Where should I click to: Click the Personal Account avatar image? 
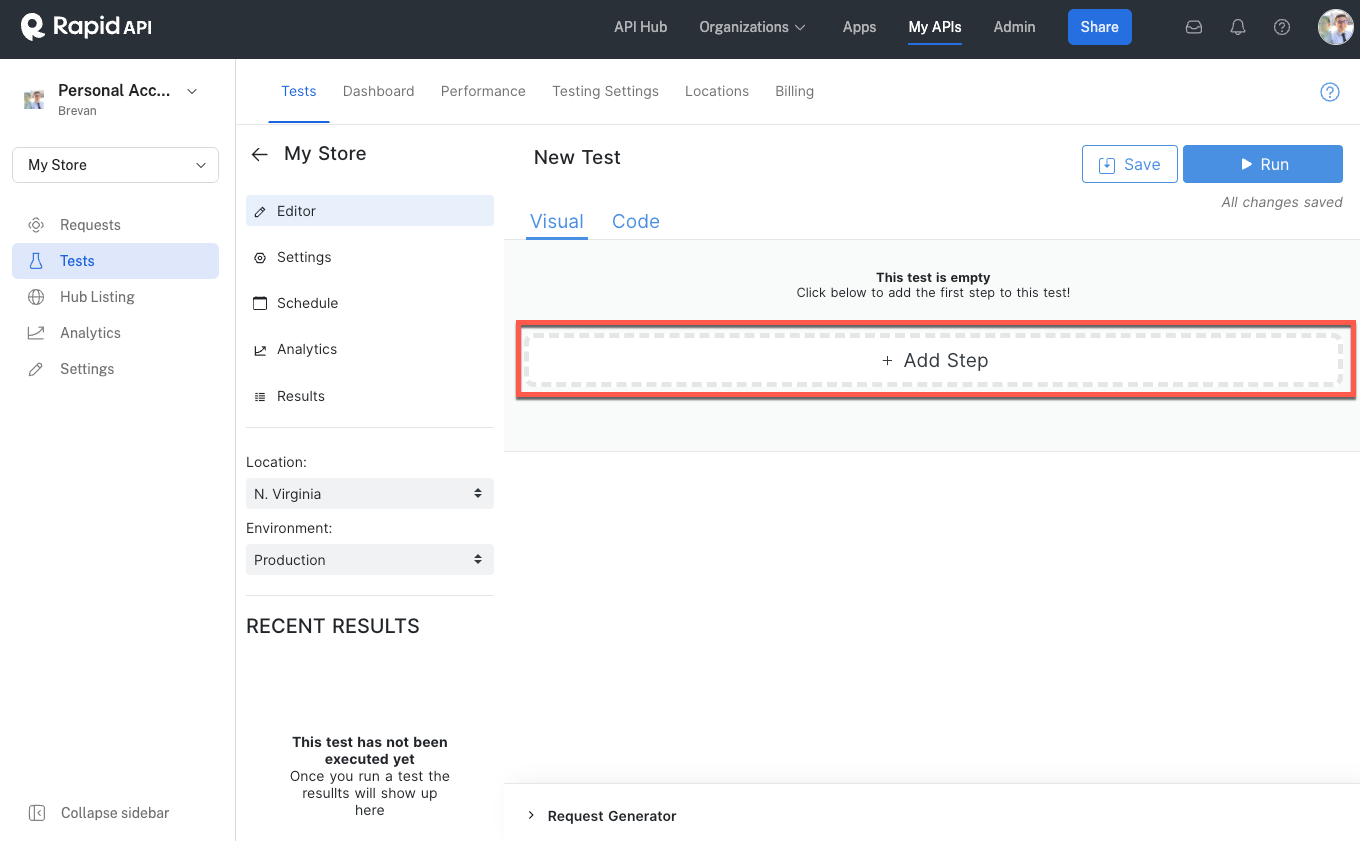coord(34,99)
